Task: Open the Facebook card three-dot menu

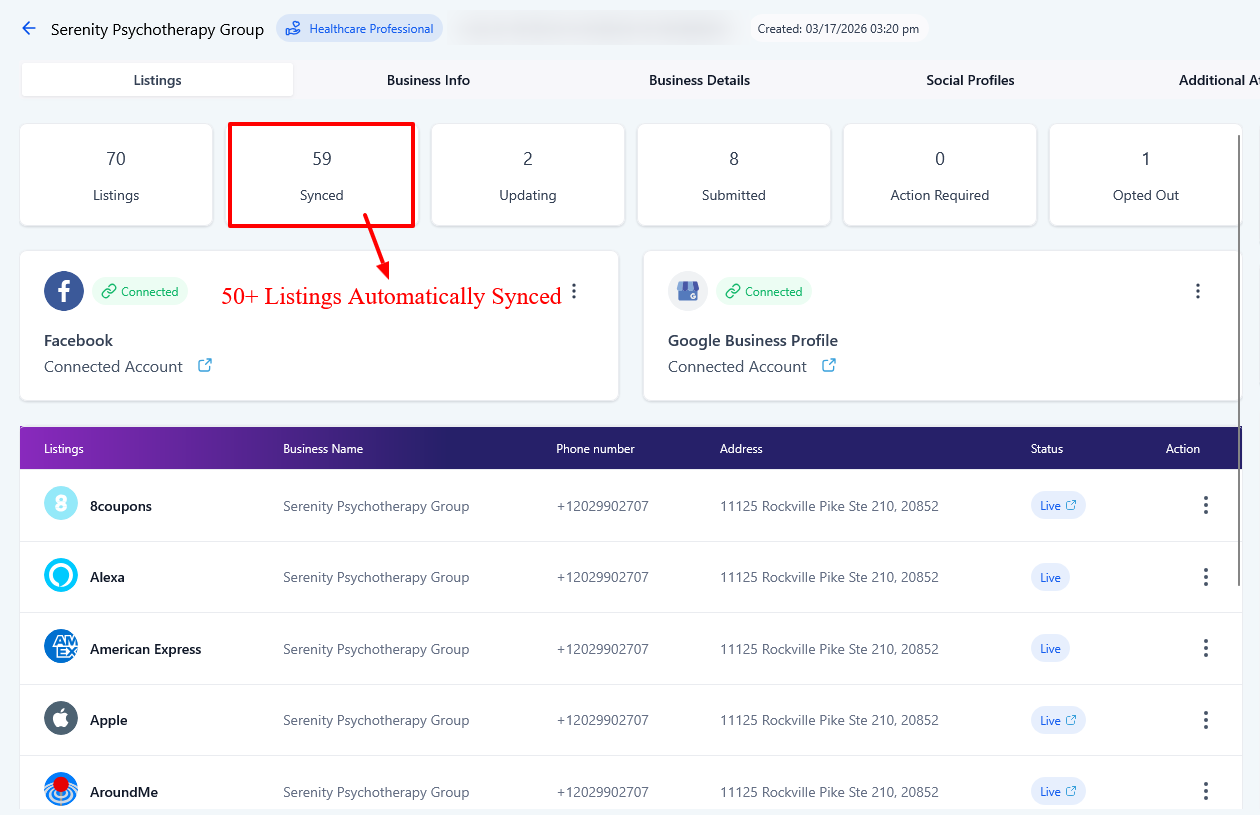Action: (x=574, y=291)
